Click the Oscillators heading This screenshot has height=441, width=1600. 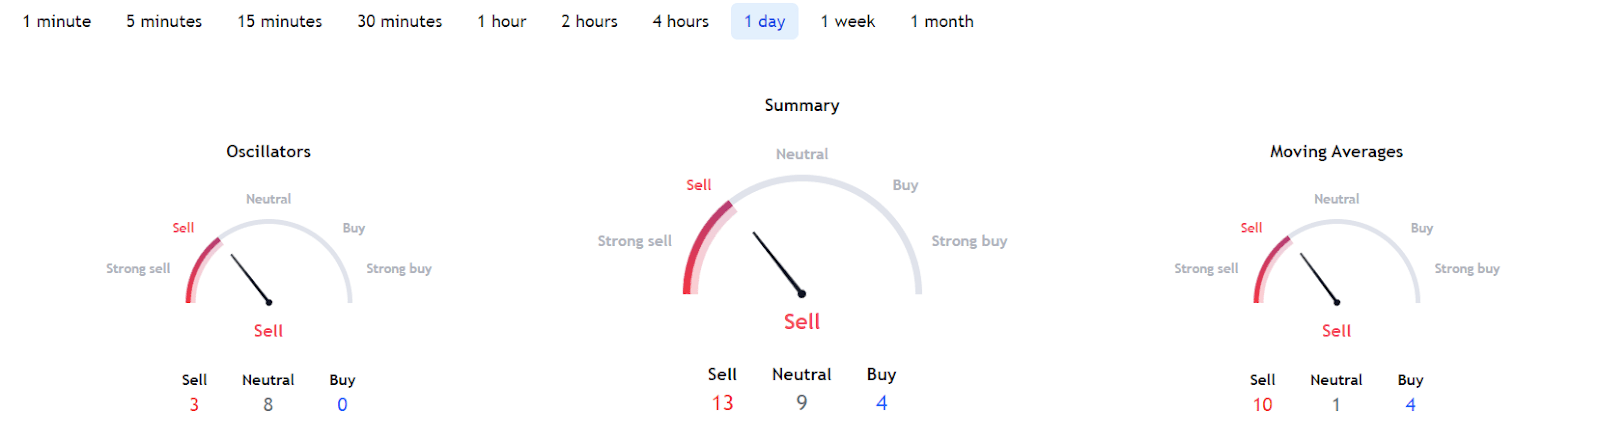tap(268, 152)
